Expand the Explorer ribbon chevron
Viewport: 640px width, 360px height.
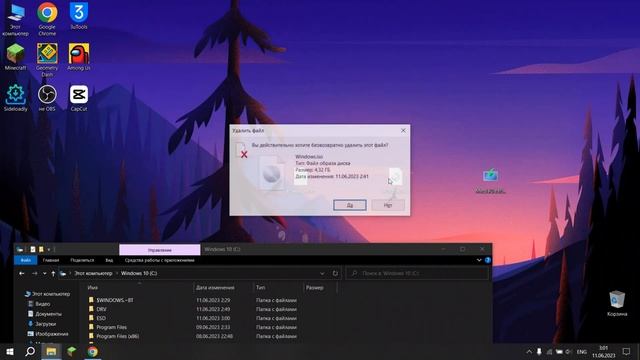pyautogui.click(x=479, y=260)
